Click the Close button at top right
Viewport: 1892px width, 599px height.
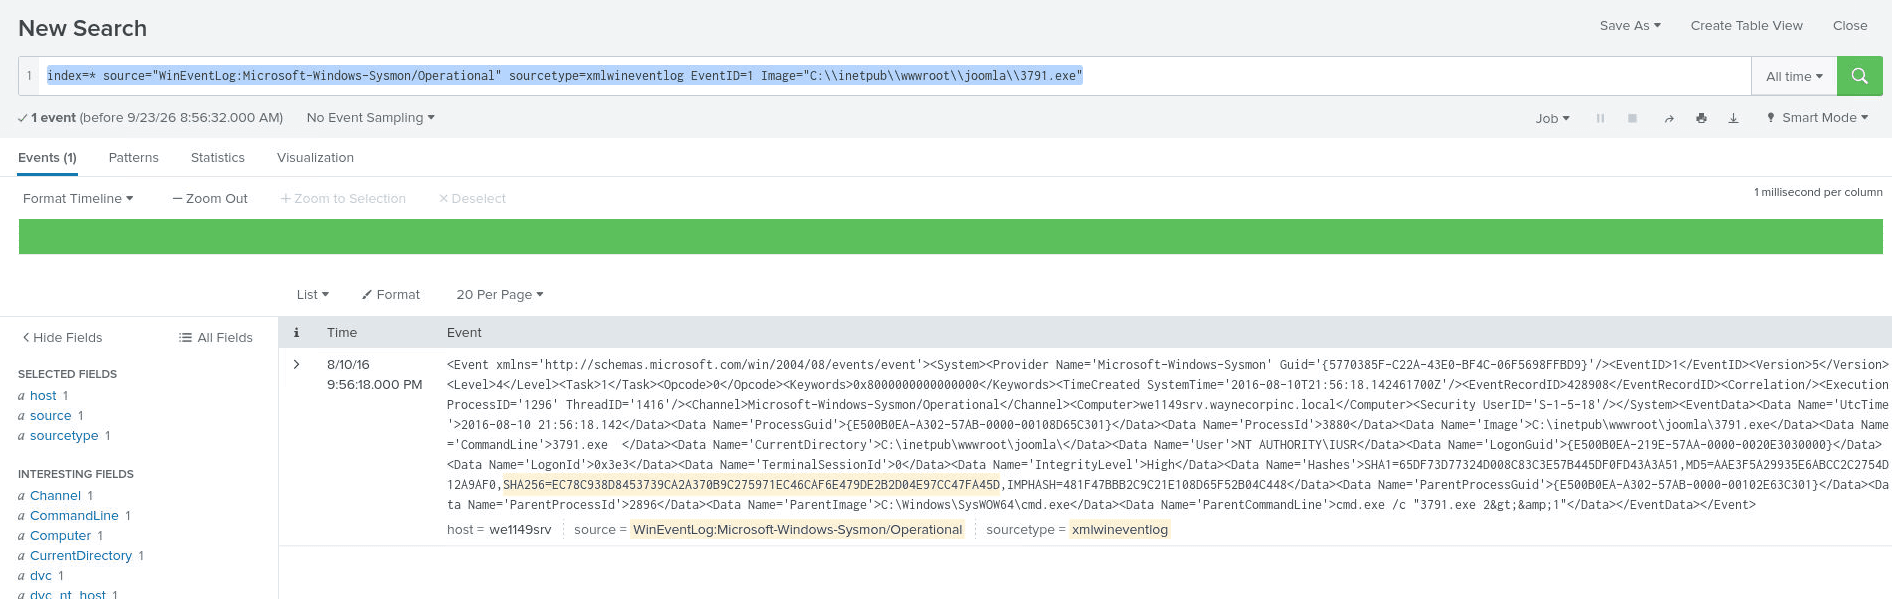point(1849,25)
